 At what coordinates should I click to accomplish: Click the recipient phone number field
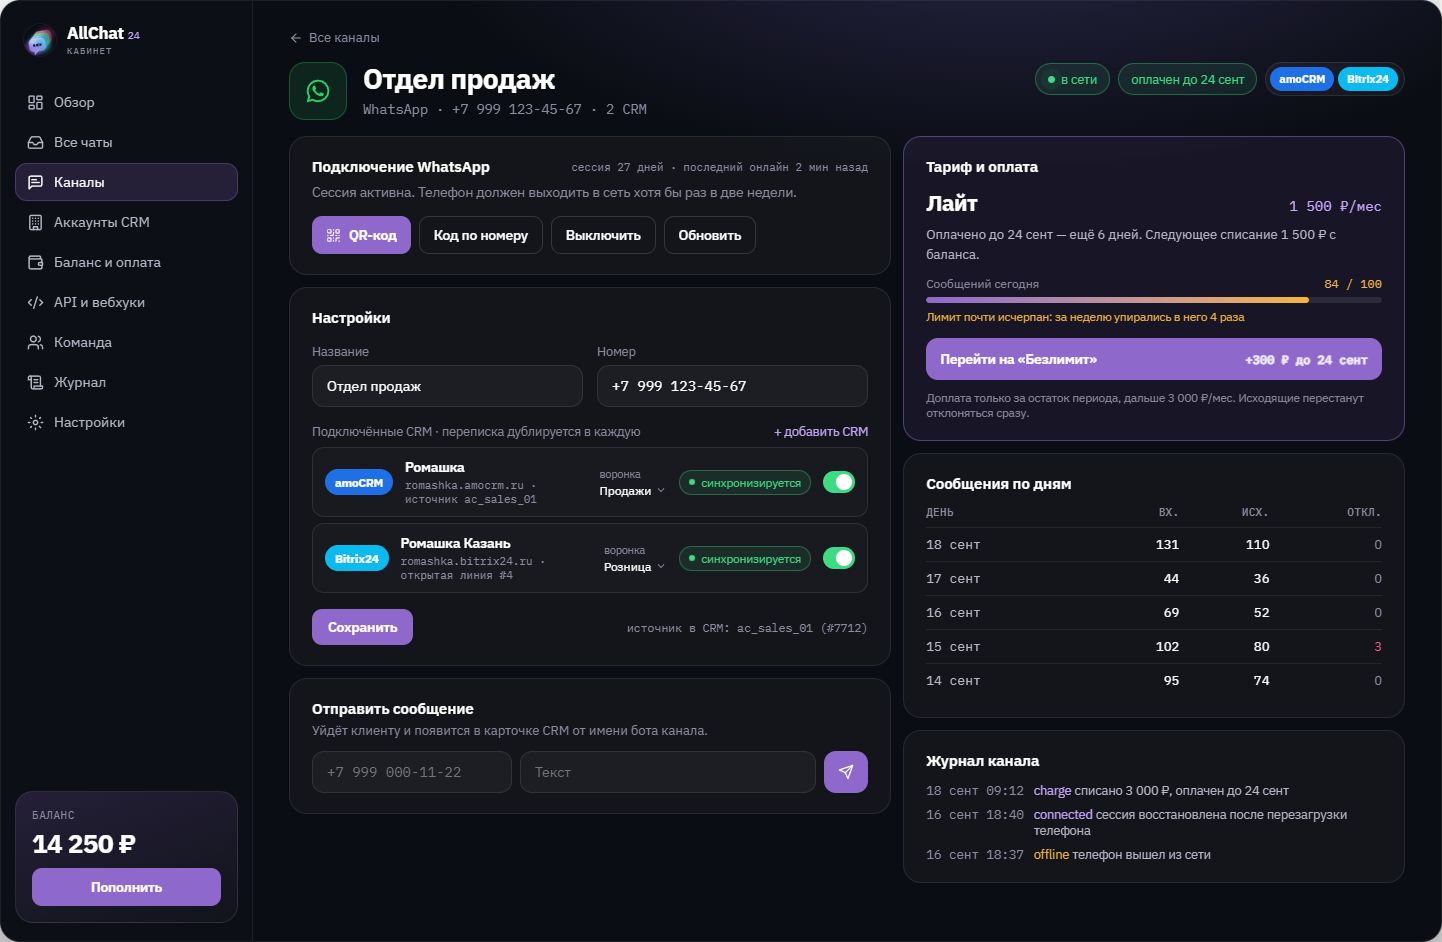coord(412,772)
